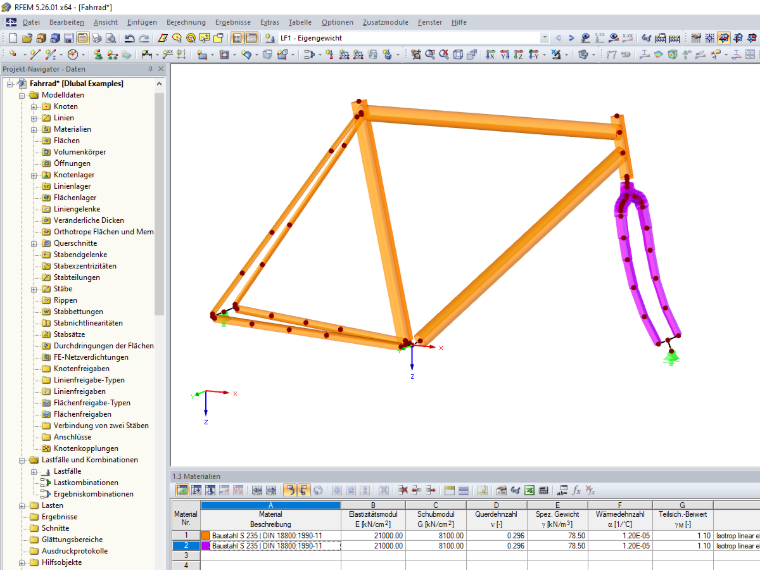Screen dimensions: 760x570
Task: Click the formula fx icon in table toolbar
Action: click(x=576, y=491)
